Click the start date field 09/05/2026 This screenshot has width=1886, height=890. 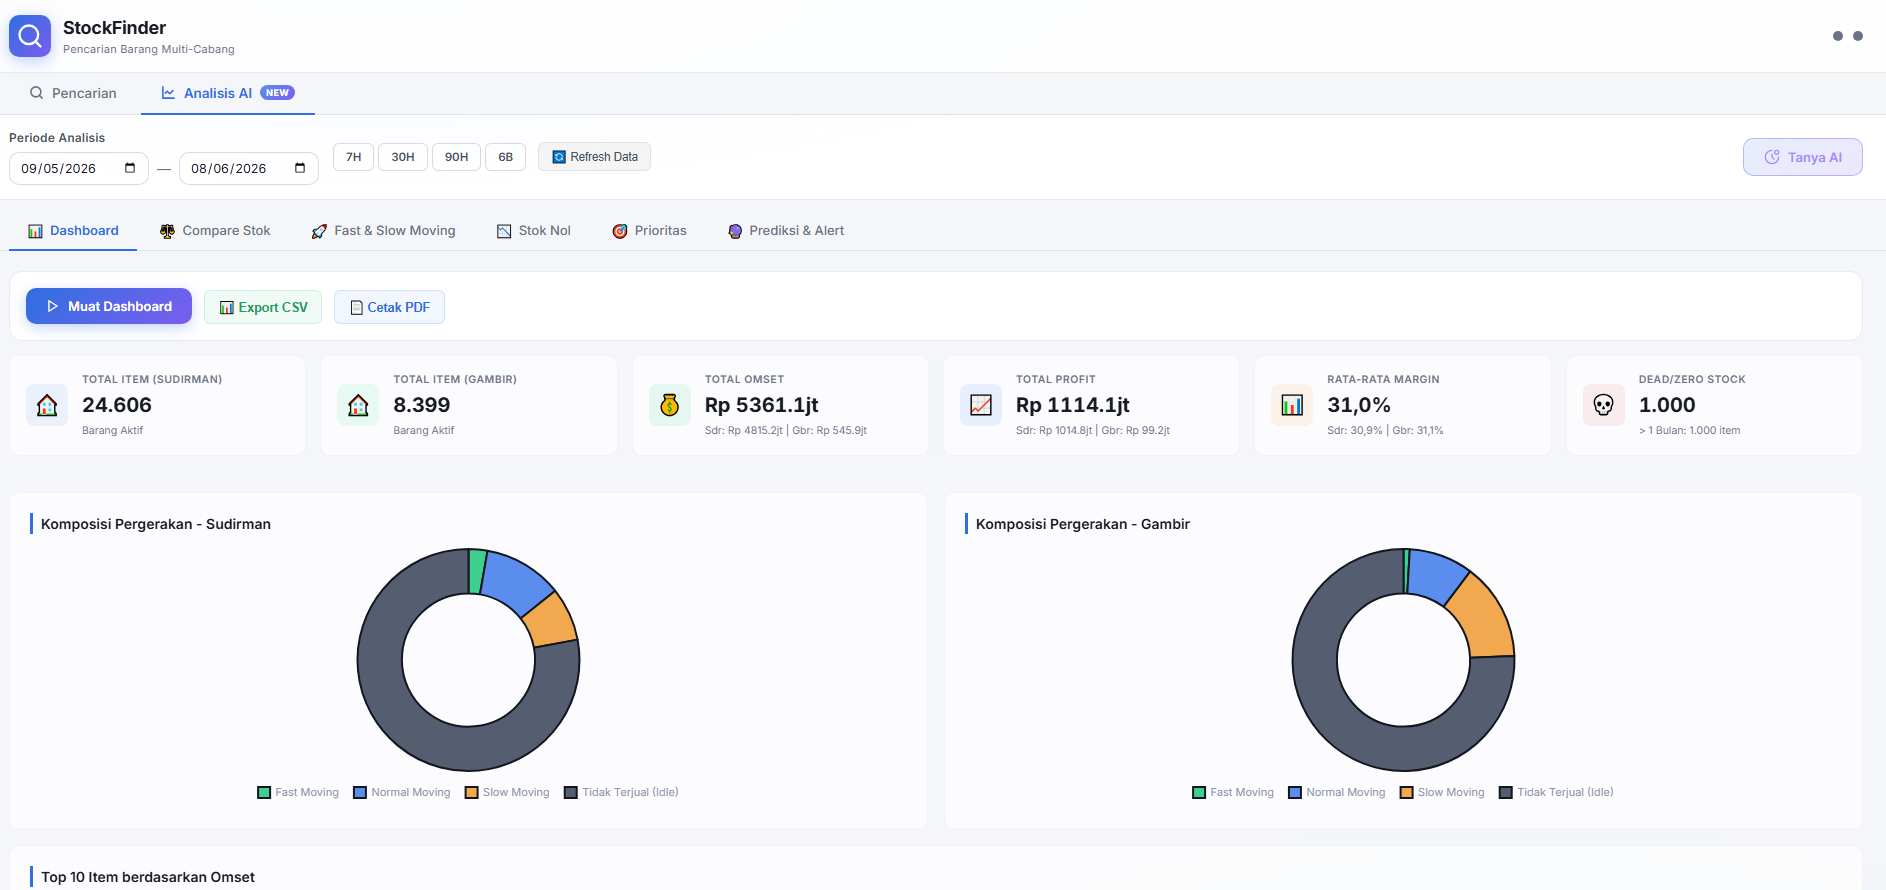pyautogui.click(x=79, y=168)
